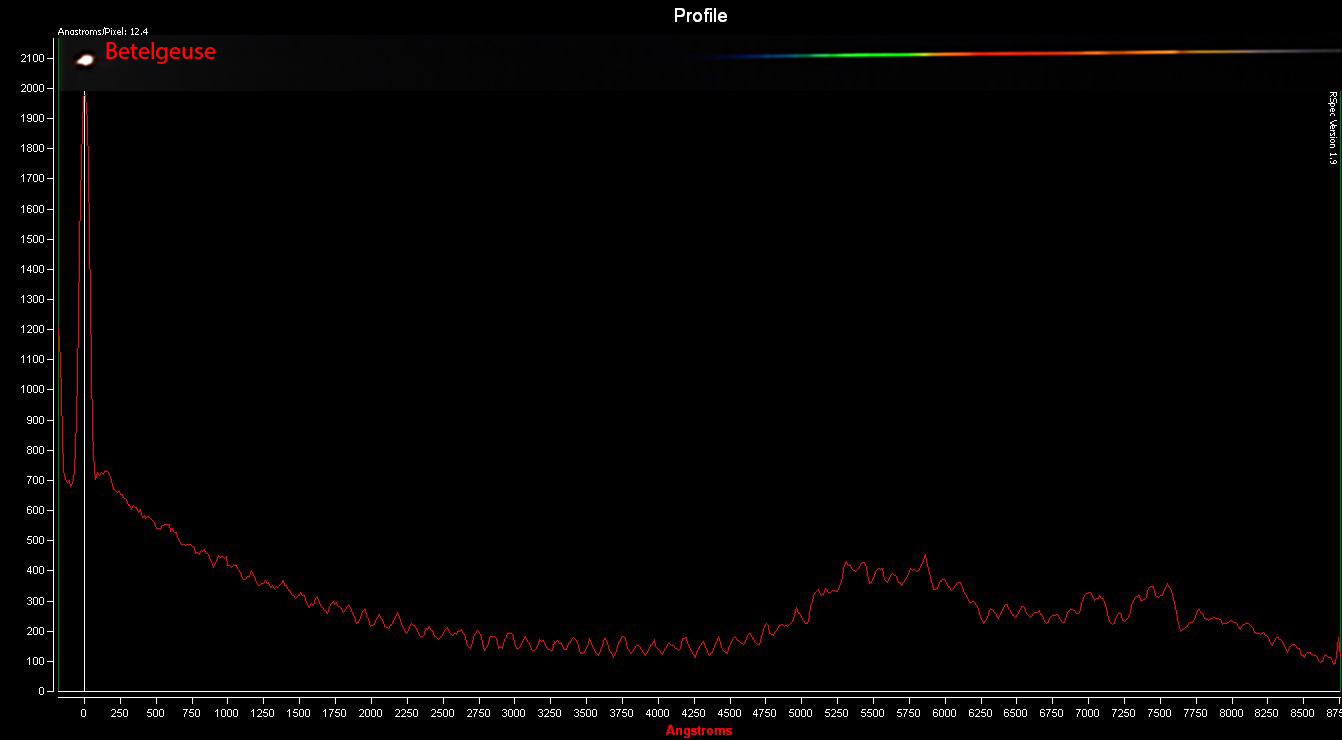Click the 4750 tick label on x-axis
The width and height of the screenshot is (1342, 740).
[x=766, y=714]
